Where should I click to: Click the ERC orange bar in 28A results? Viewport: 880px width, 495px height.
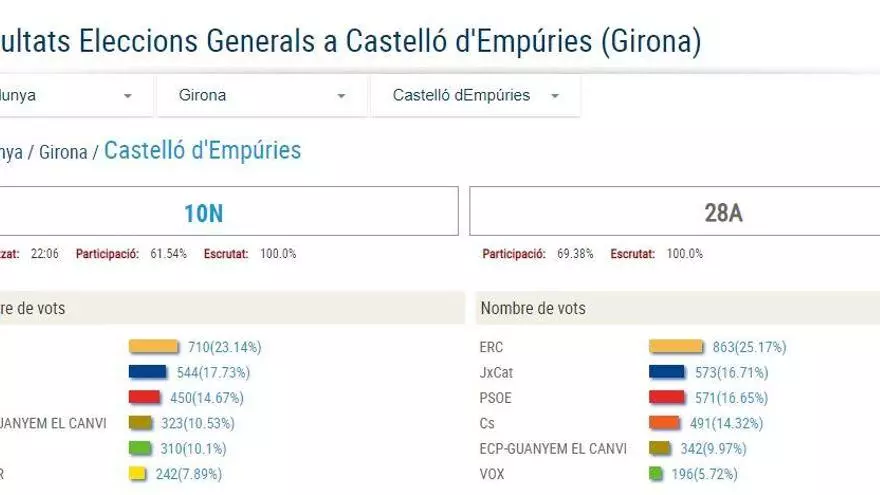pos(676,347)
